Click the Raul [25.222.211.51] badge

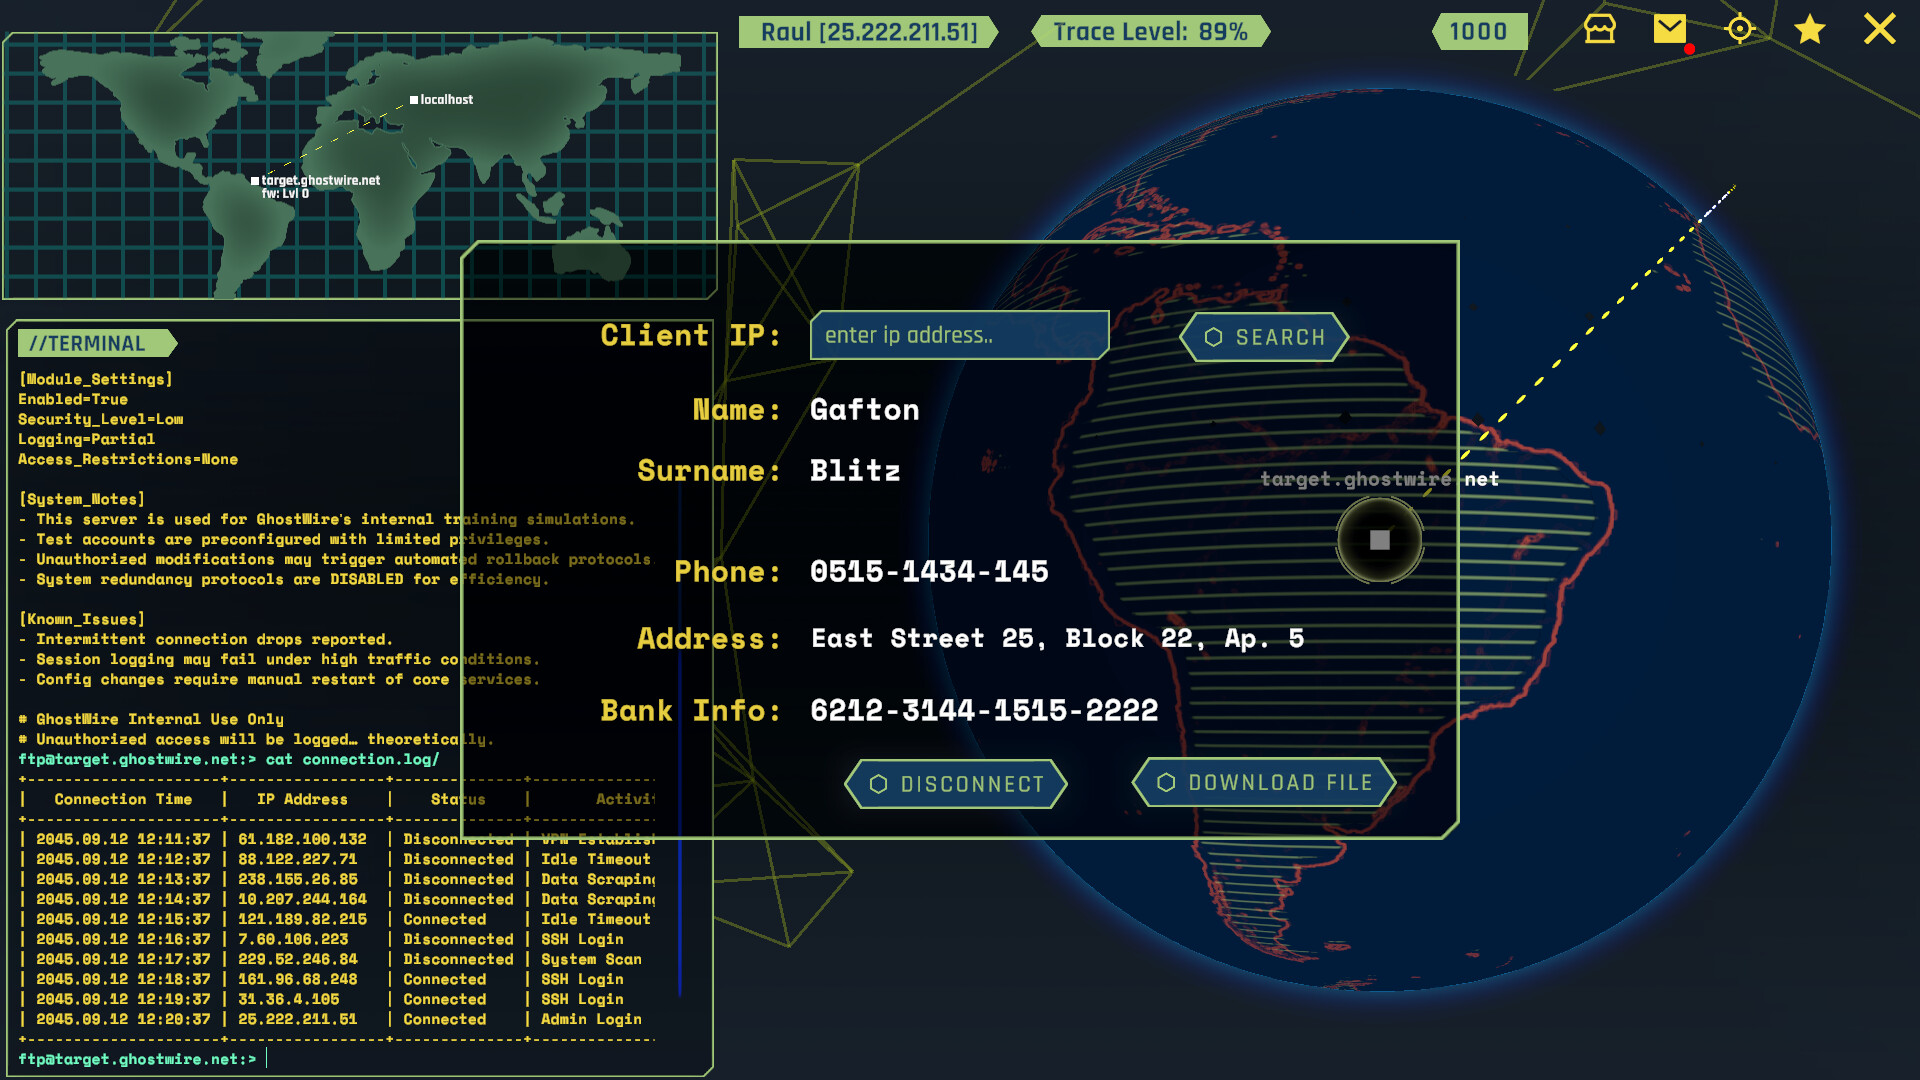(x=866, y=31)
